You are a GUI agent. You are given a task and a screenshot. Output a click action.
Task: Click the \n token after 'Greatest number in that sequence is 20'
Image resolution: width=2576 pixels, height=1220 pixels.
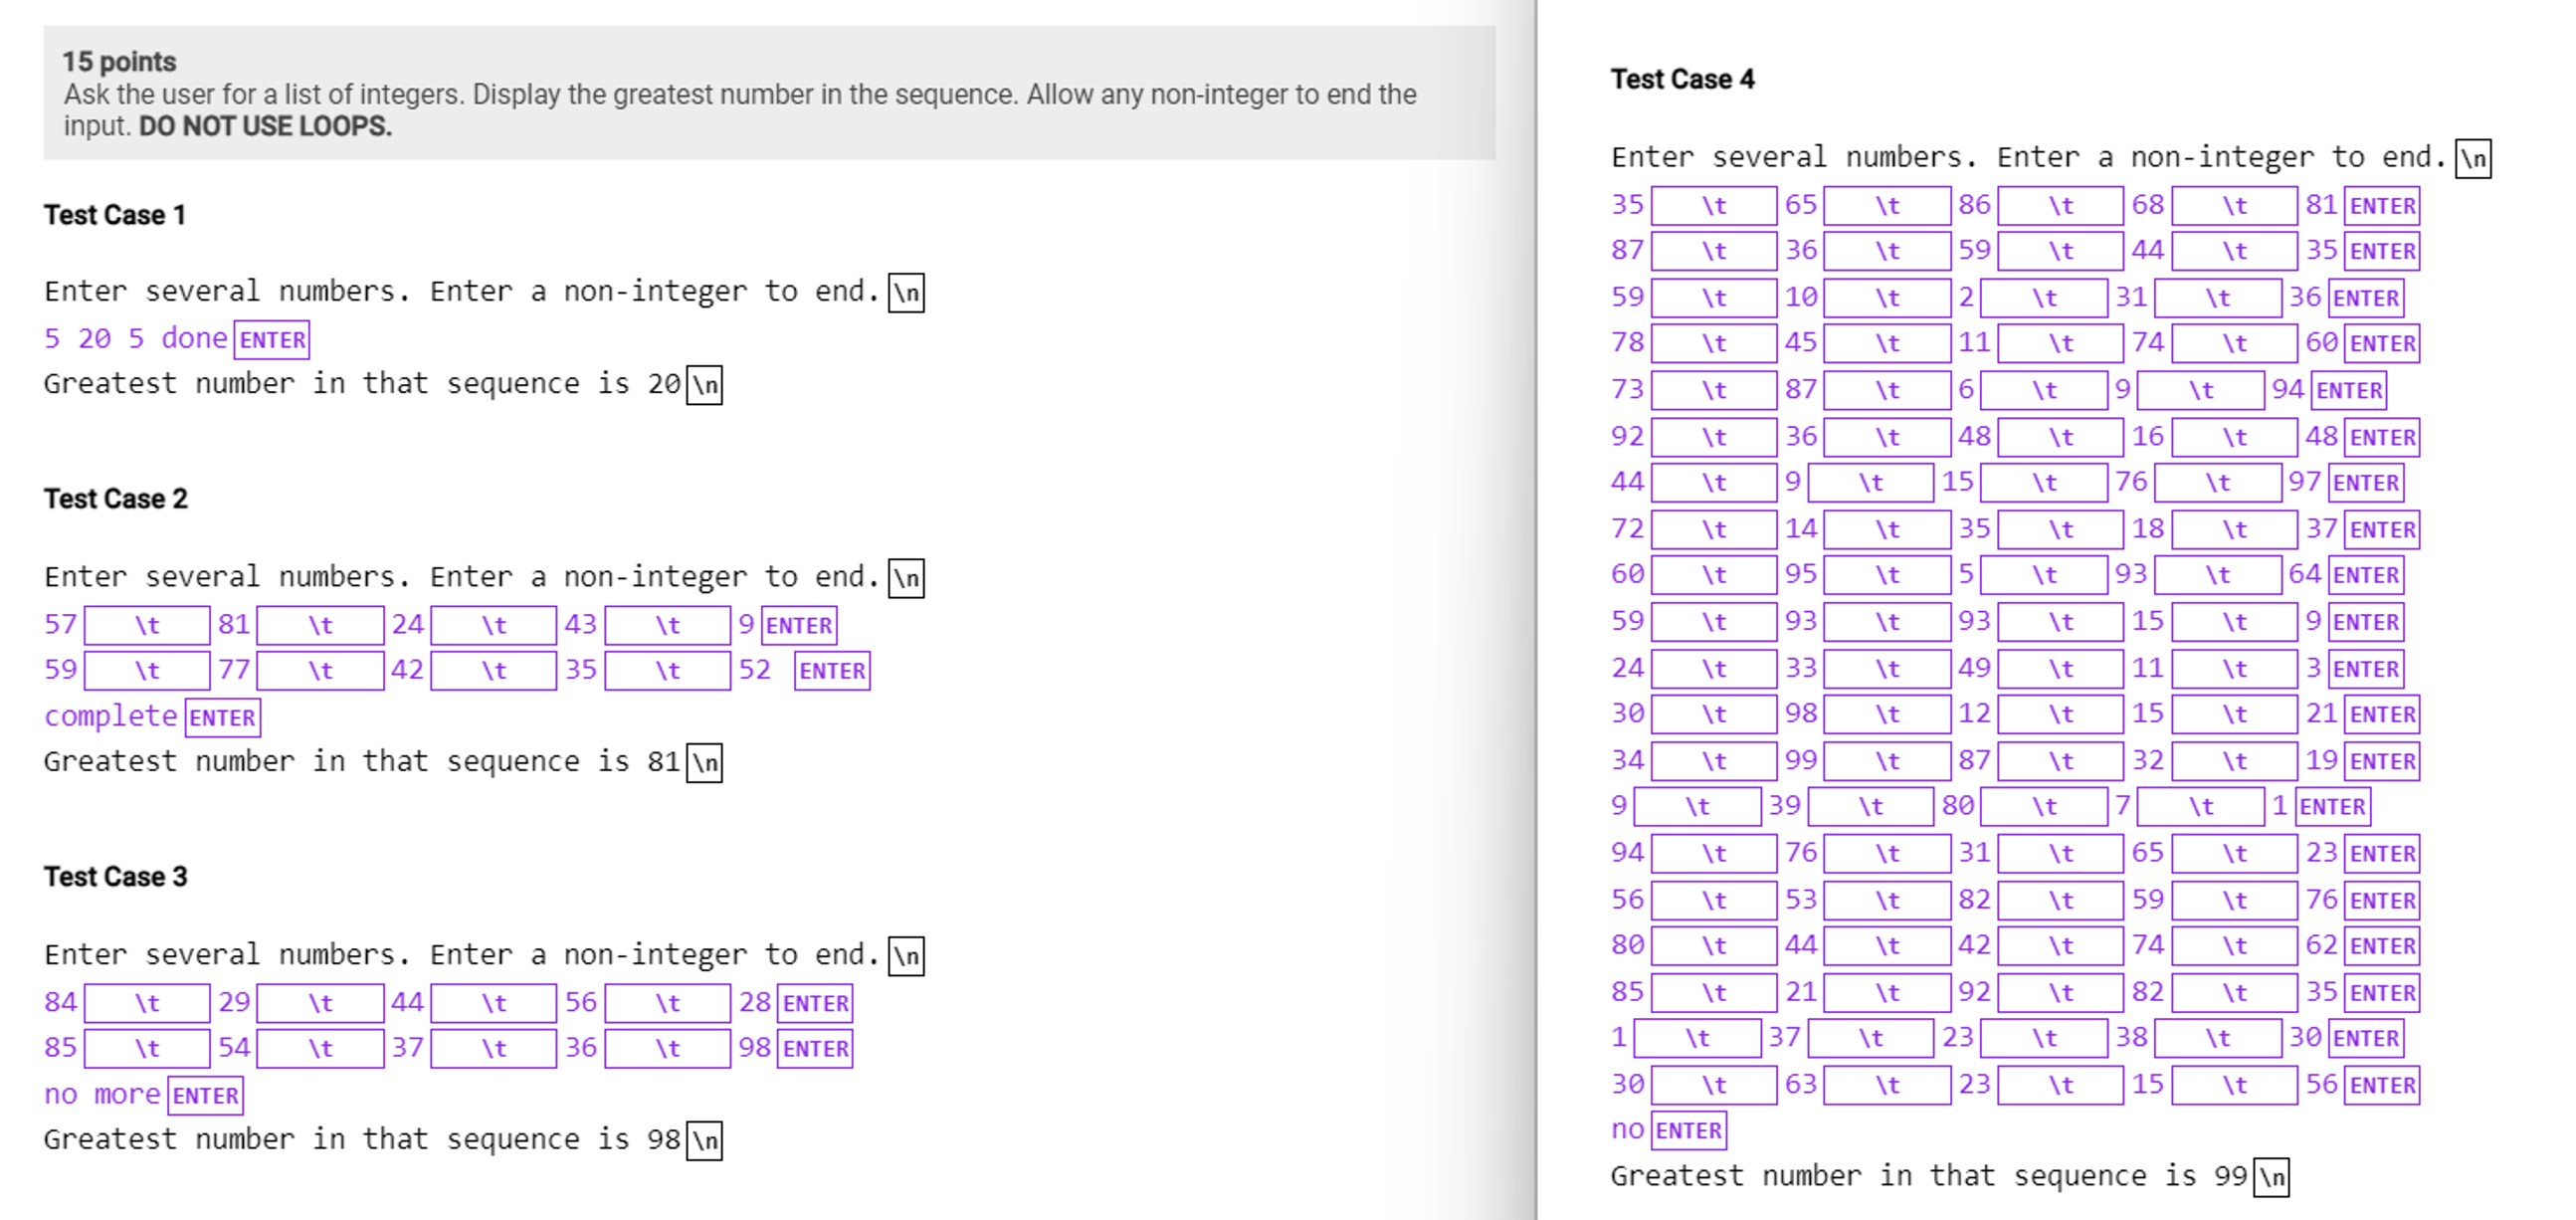[x=705, y=384]
